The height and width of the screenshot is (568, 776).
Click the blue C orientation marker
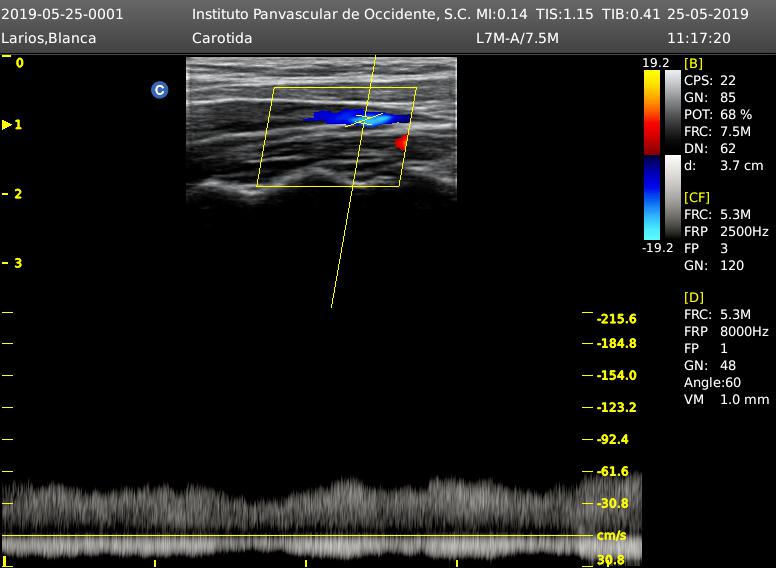pos(159,90)
